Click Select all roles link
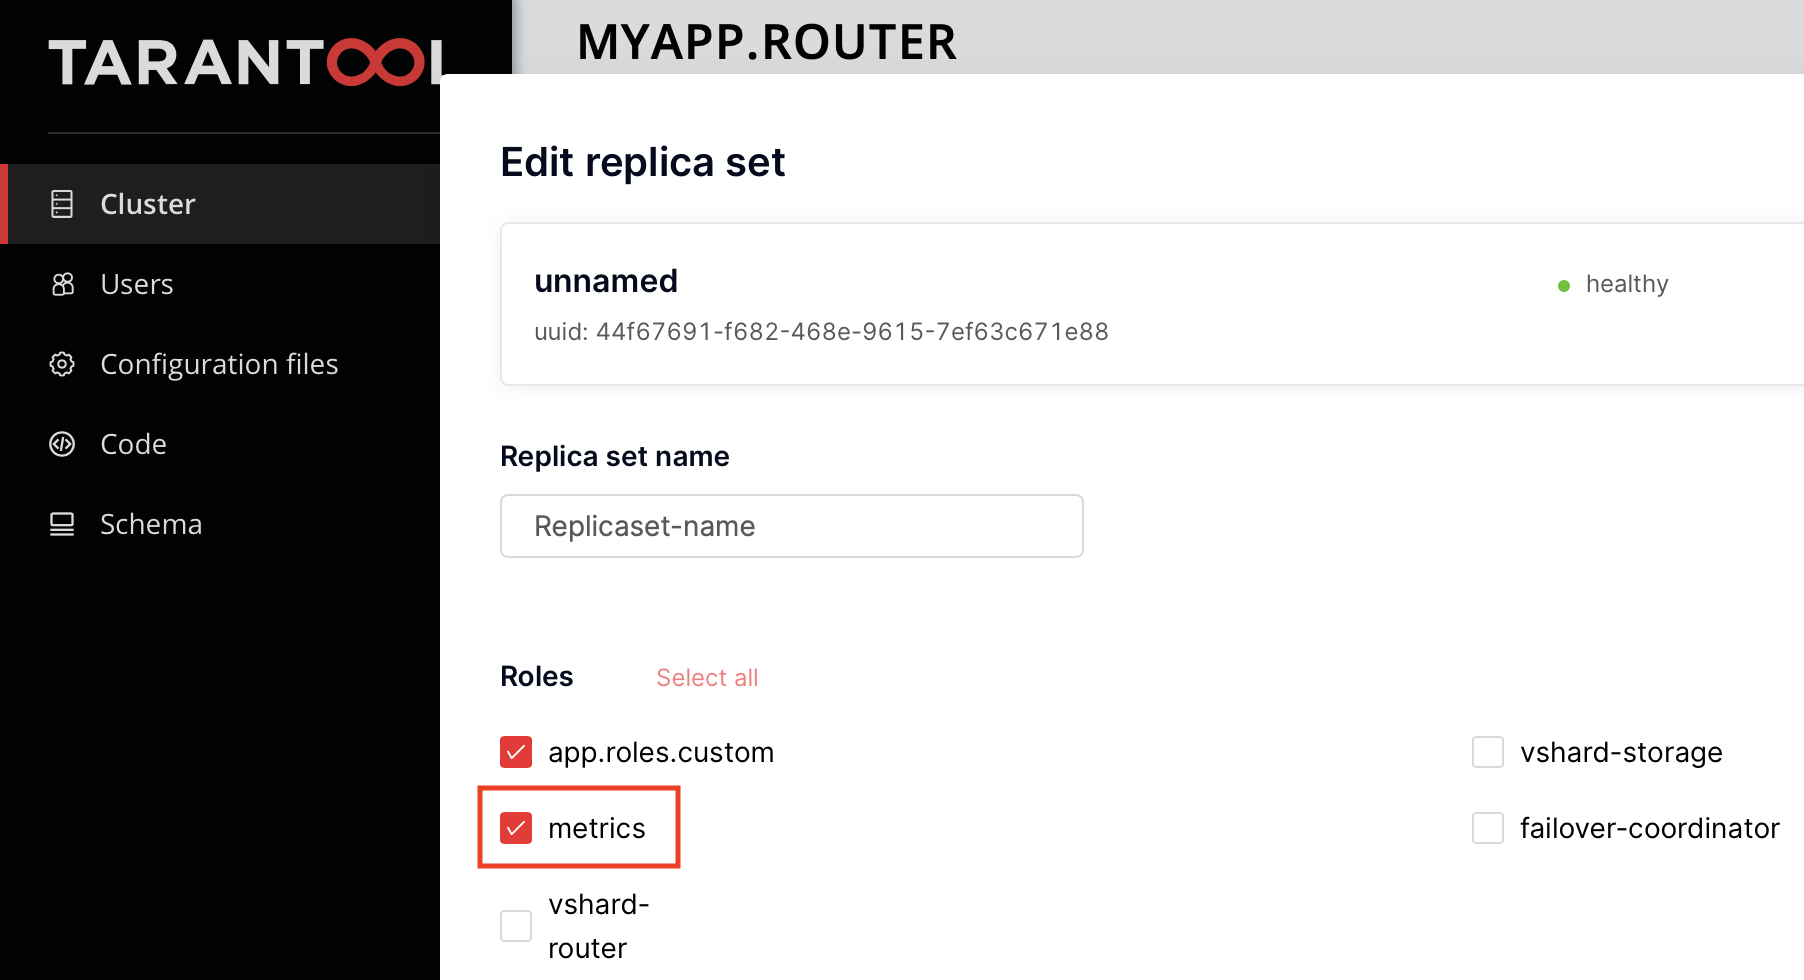The height and width of the screenshot is (980, 1804). pos(707,678)
